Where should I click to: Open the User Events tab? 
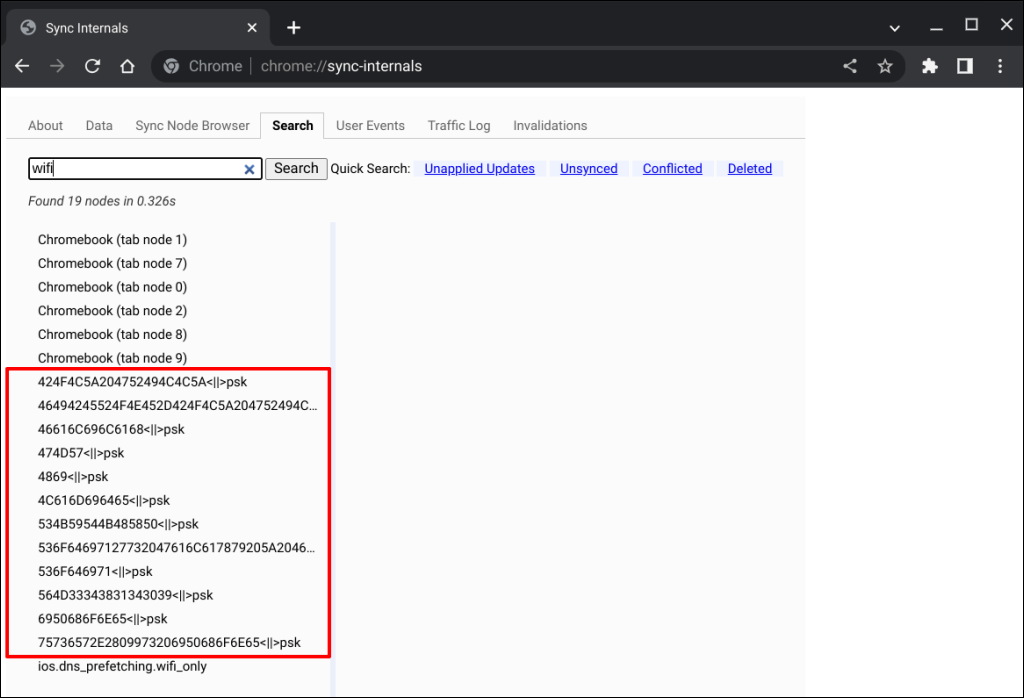[x=370, y=125]
